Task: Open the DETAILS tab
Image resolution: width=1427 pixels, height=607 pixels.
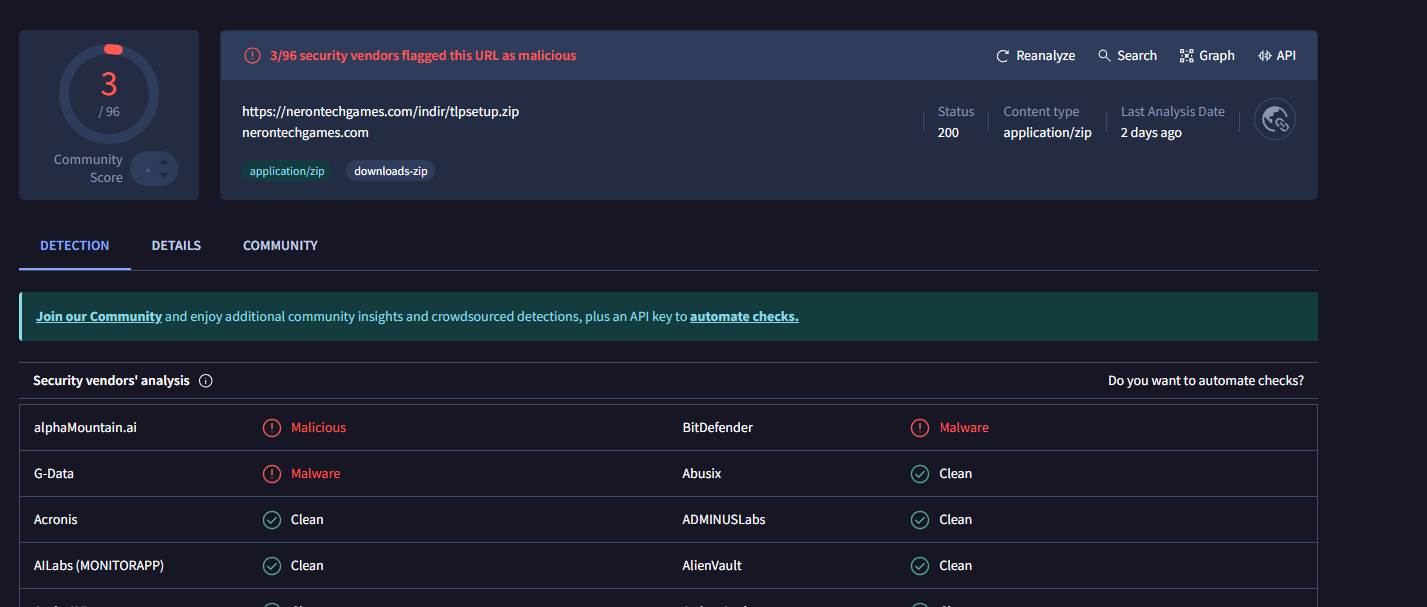Action: point(176,246)
